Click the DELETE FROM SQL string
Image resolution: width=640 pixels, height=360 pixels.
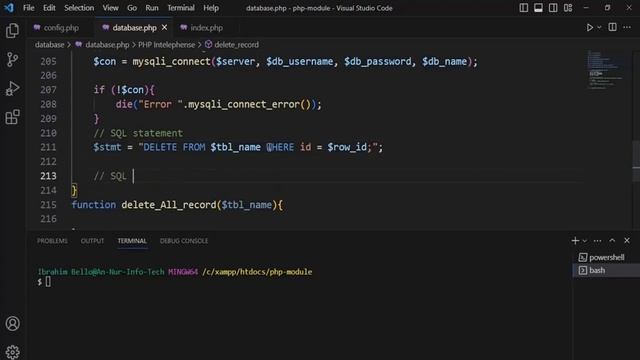coord(174,147)
